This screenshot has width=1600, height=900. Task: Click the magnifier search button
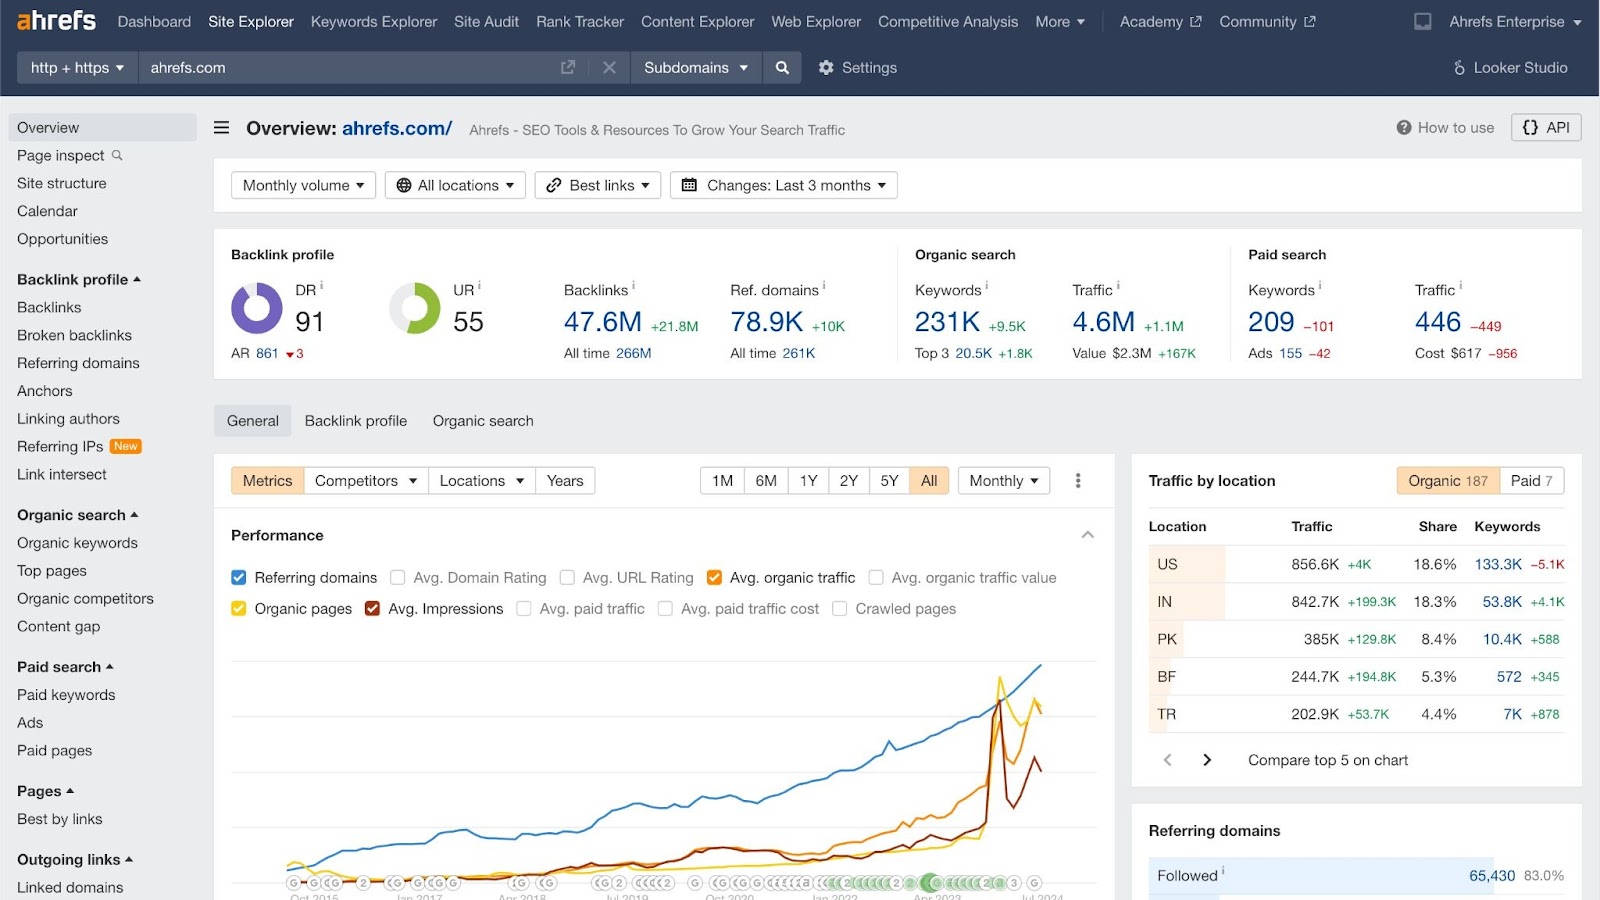point(782,67)
